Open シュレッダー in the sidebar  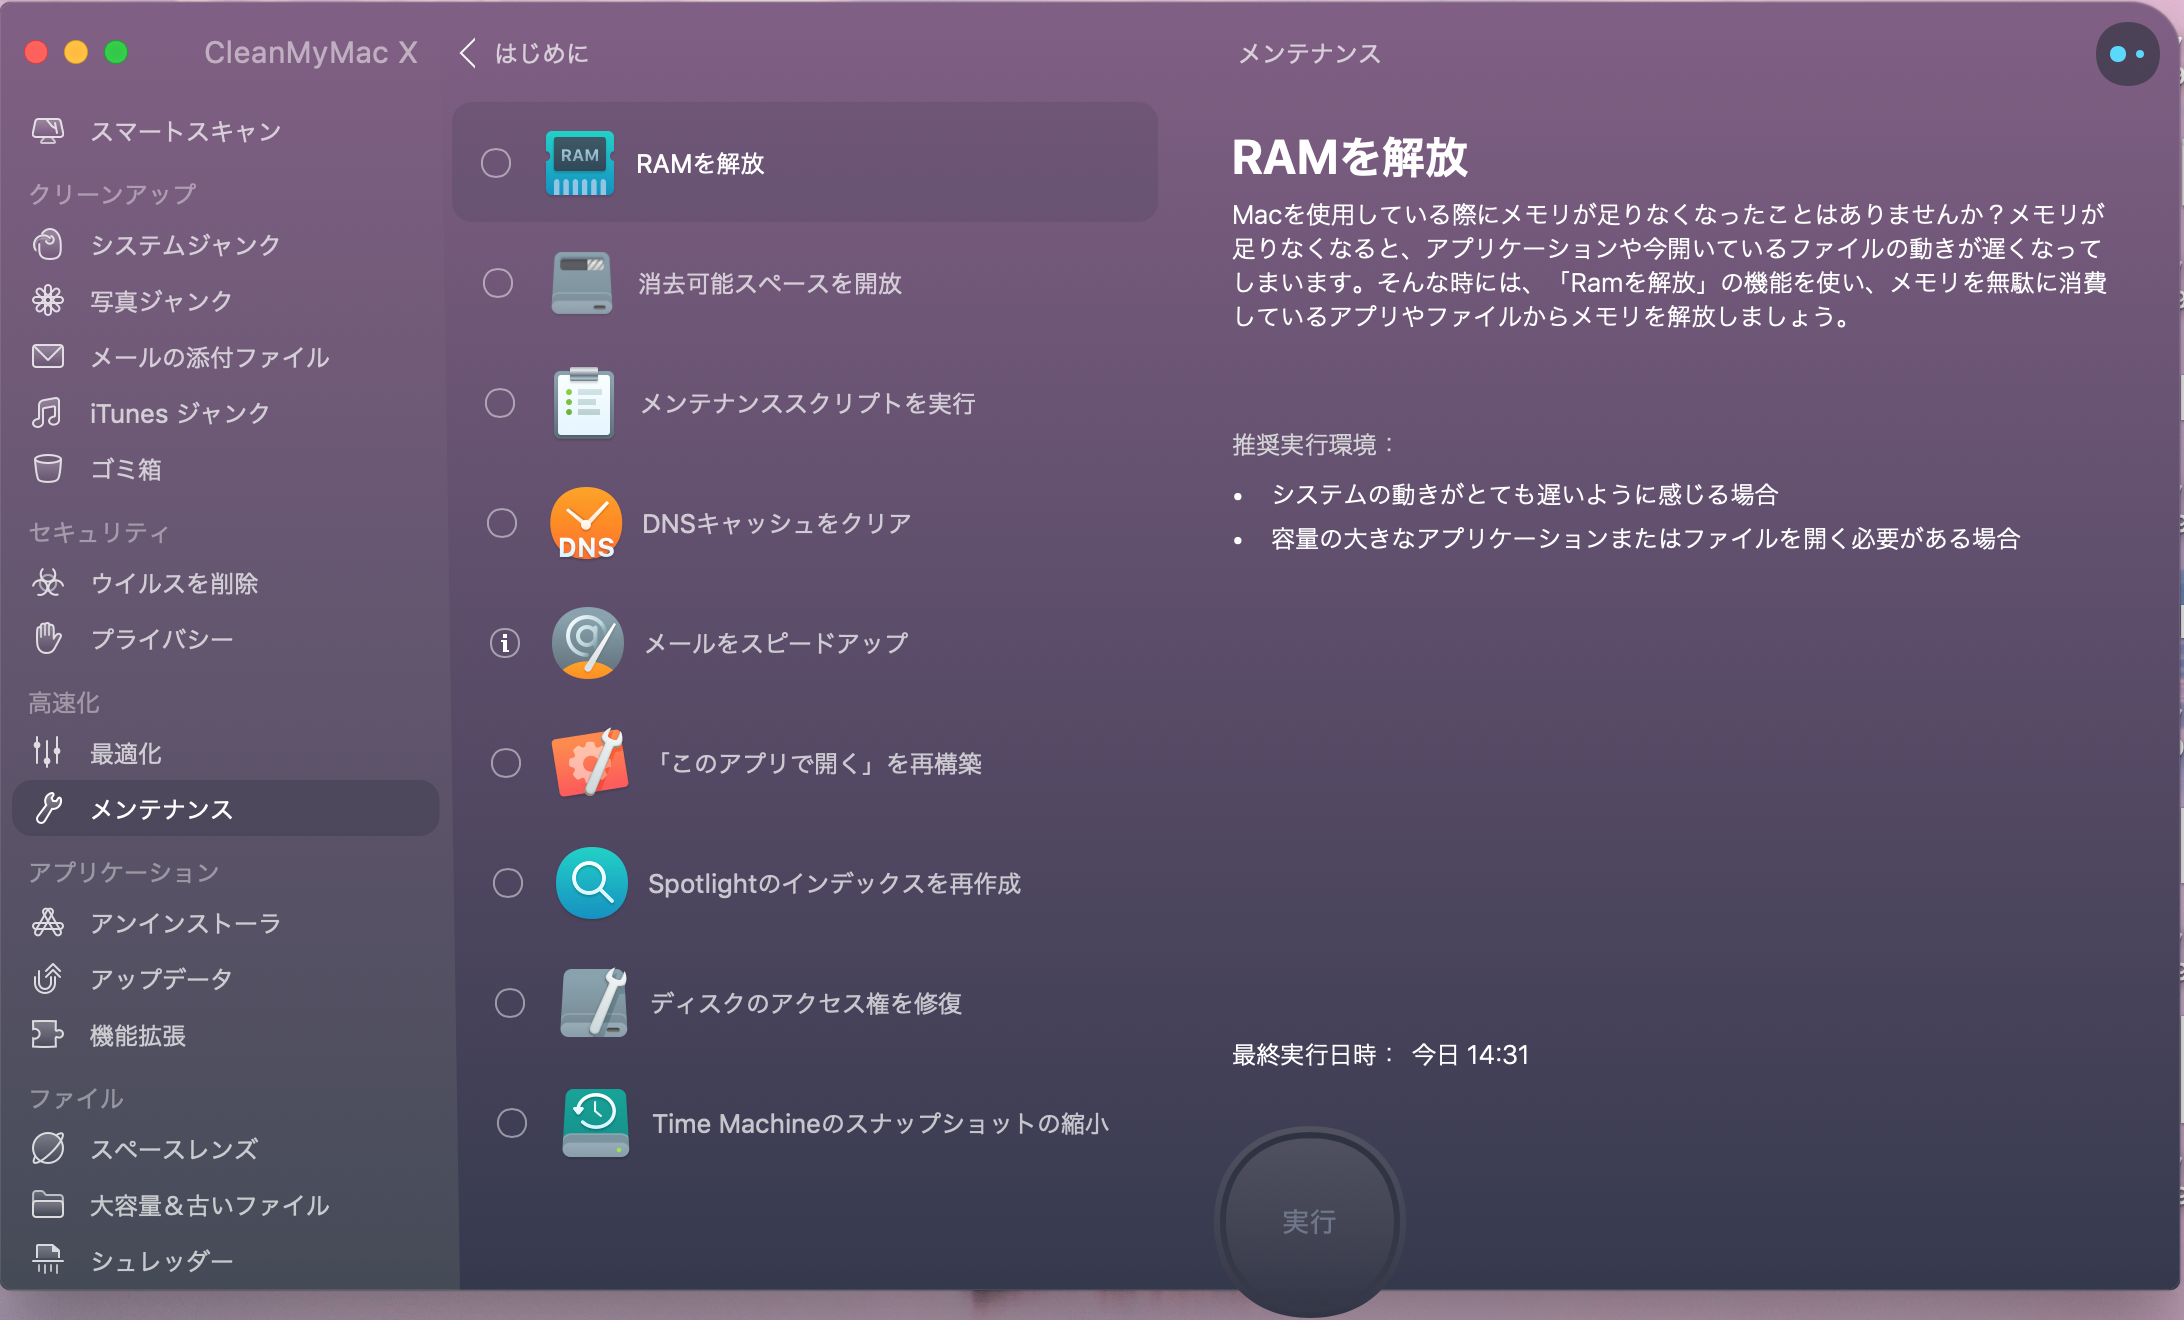[x=226, y=1260]
